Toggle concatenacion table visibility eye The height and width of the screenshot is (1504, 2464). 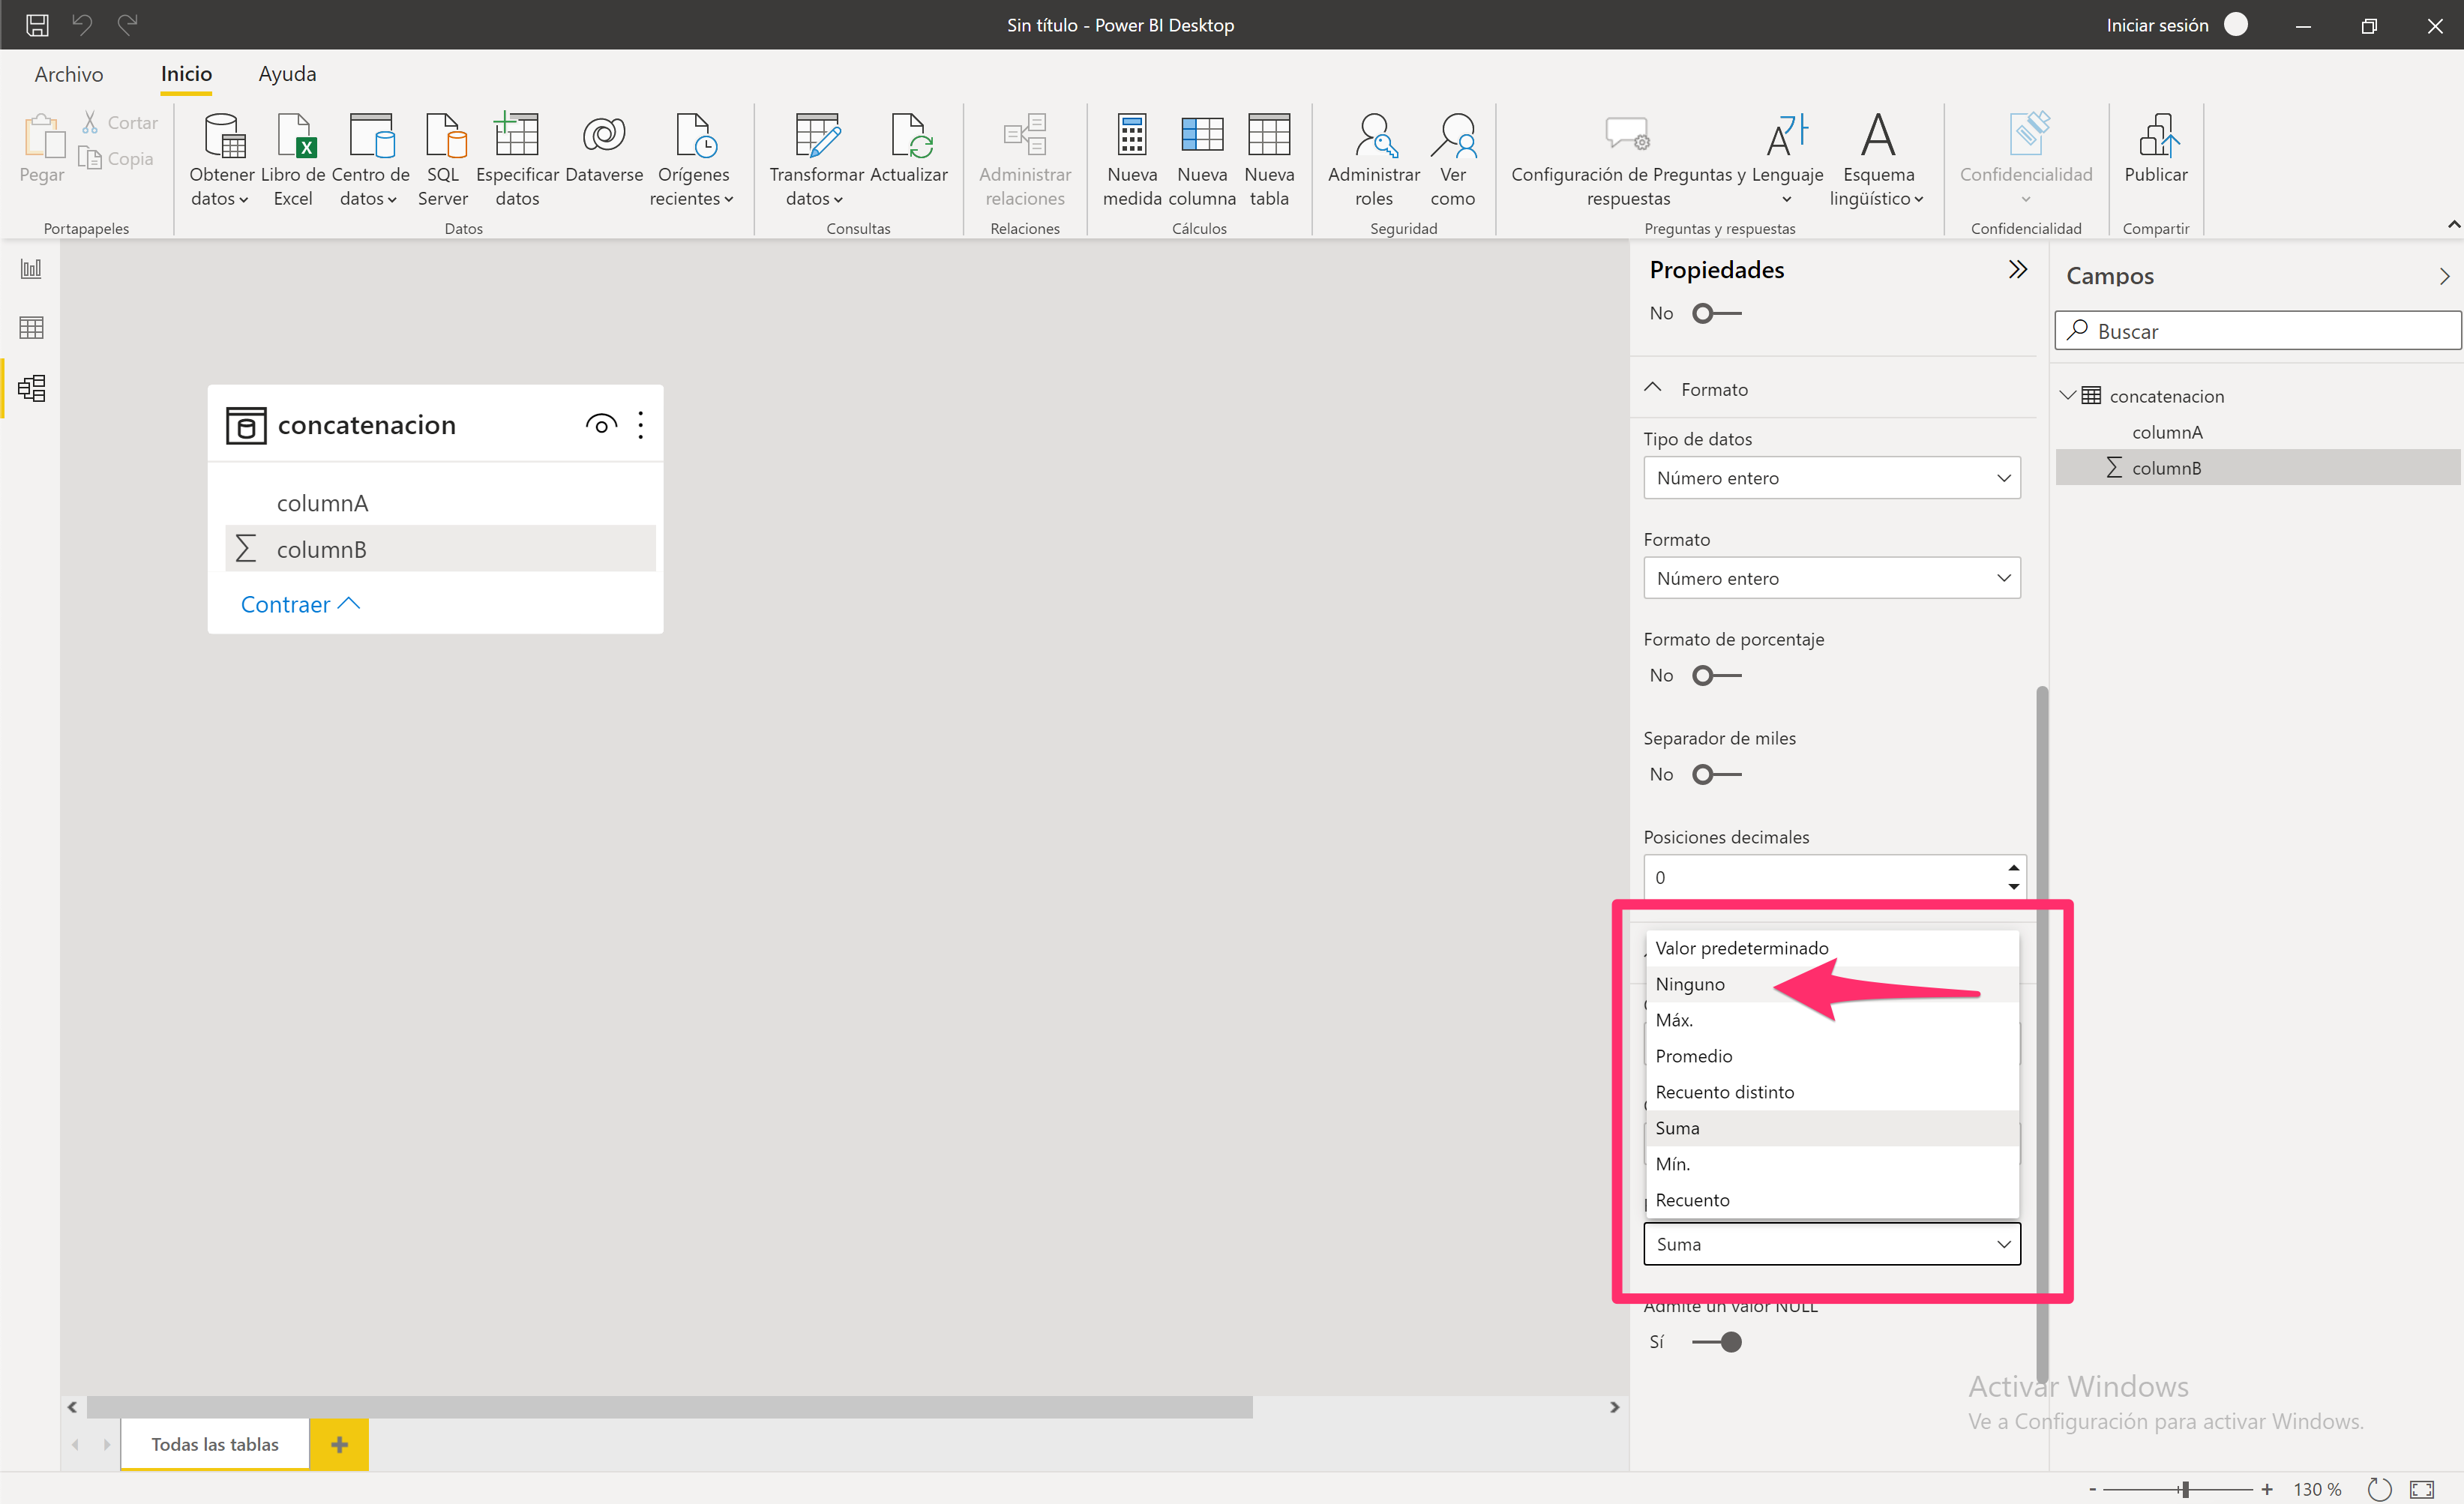pyautogui.click(x=601, y=425)
